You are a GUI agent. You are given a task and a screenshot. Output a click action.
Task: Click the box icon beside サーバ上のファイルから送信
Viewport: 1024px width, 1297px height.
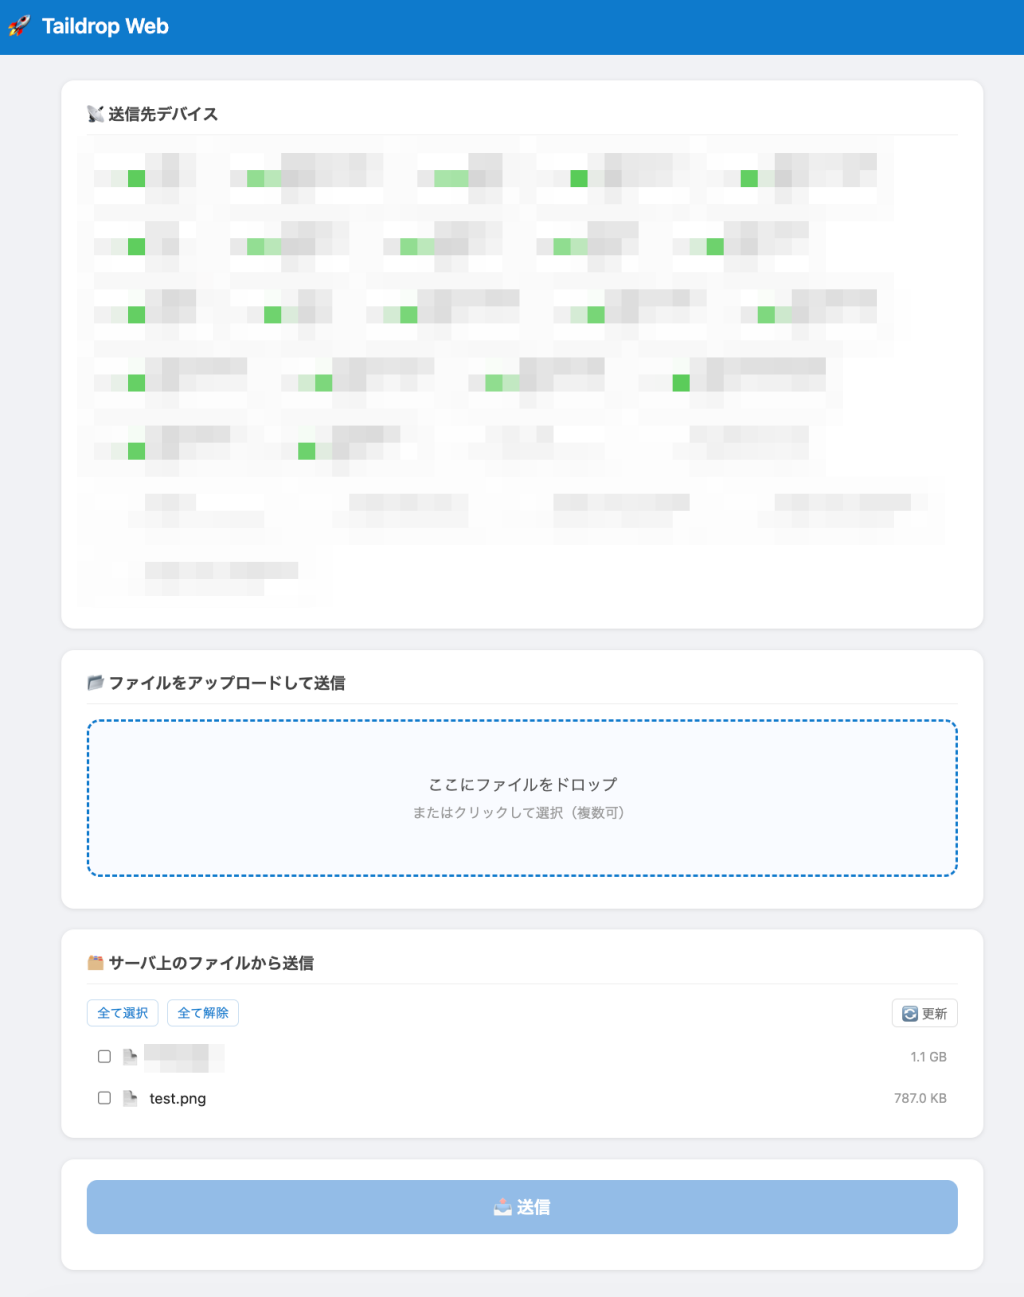coord(95,963)
